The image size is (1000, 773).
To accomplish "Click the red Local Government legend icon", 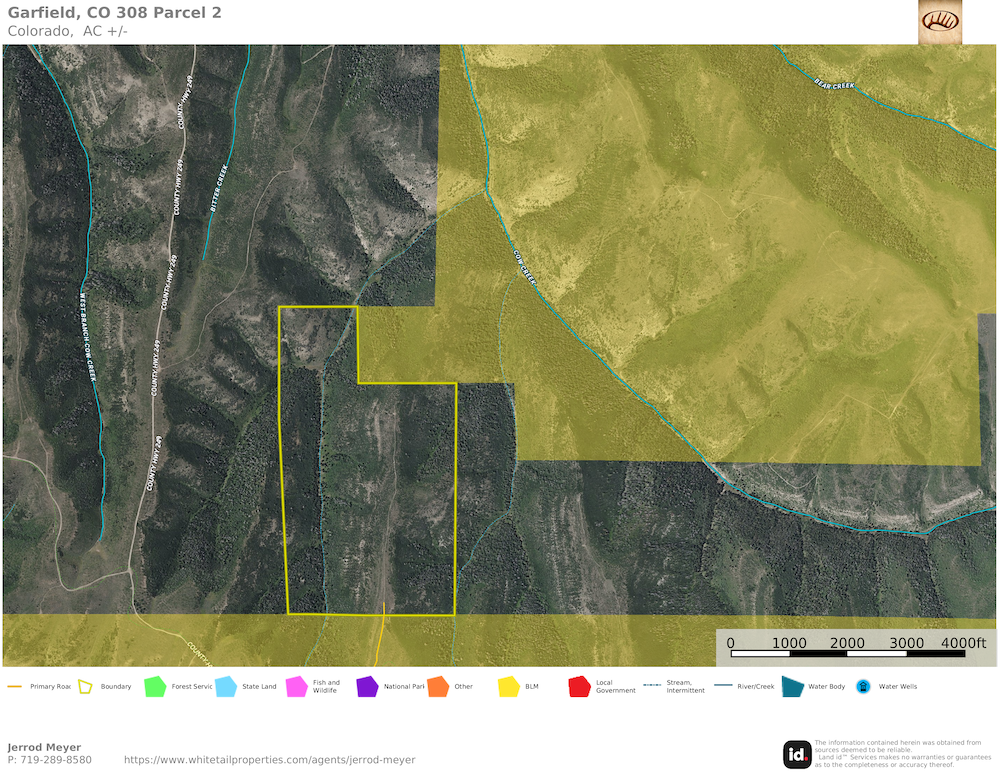I will pyautogui.click(x=579, y=687).
